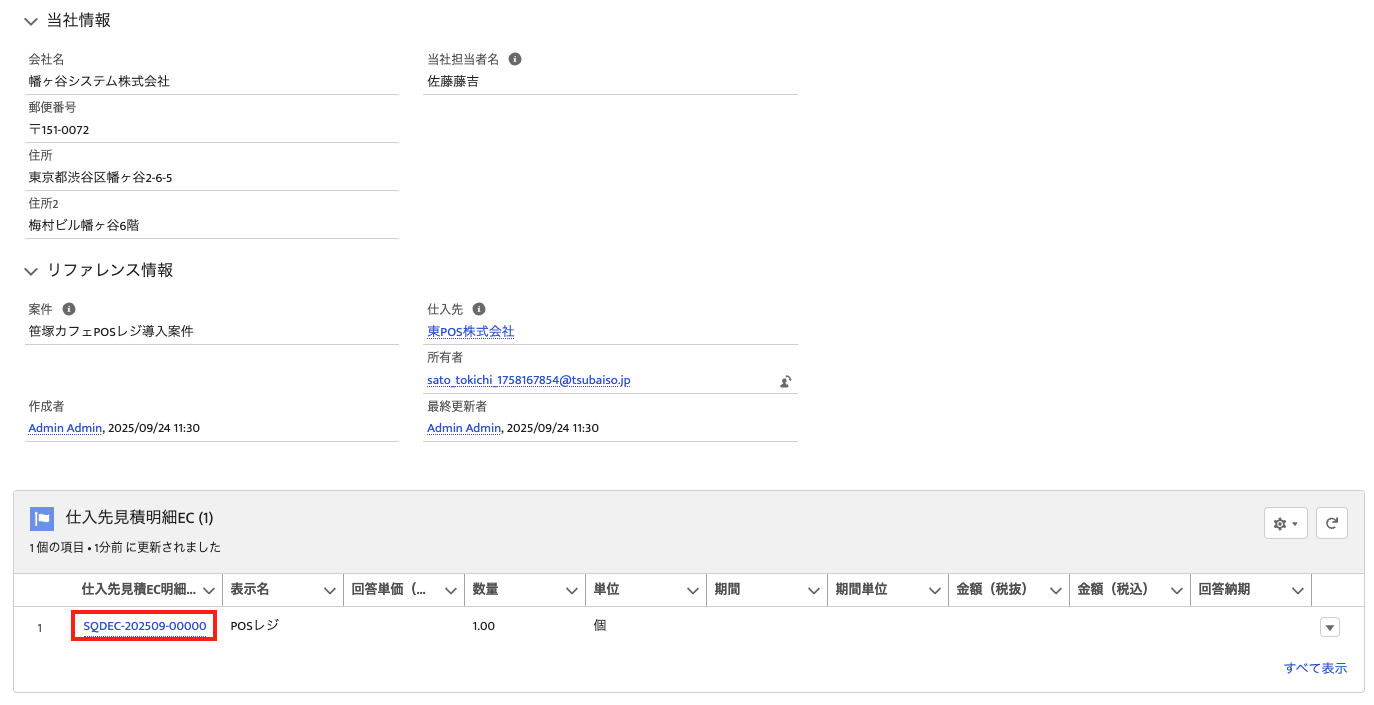Open 金額（税抜） column header menu

[x=1056, y=591]
